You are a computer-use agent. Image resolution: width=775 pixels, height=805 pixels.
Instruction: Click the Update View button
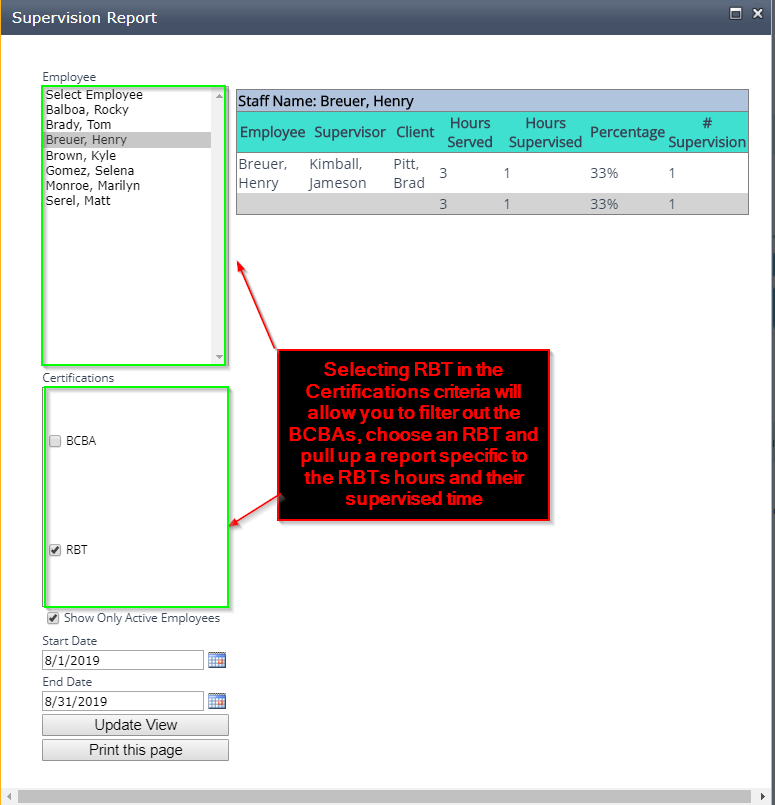(135, 725)
